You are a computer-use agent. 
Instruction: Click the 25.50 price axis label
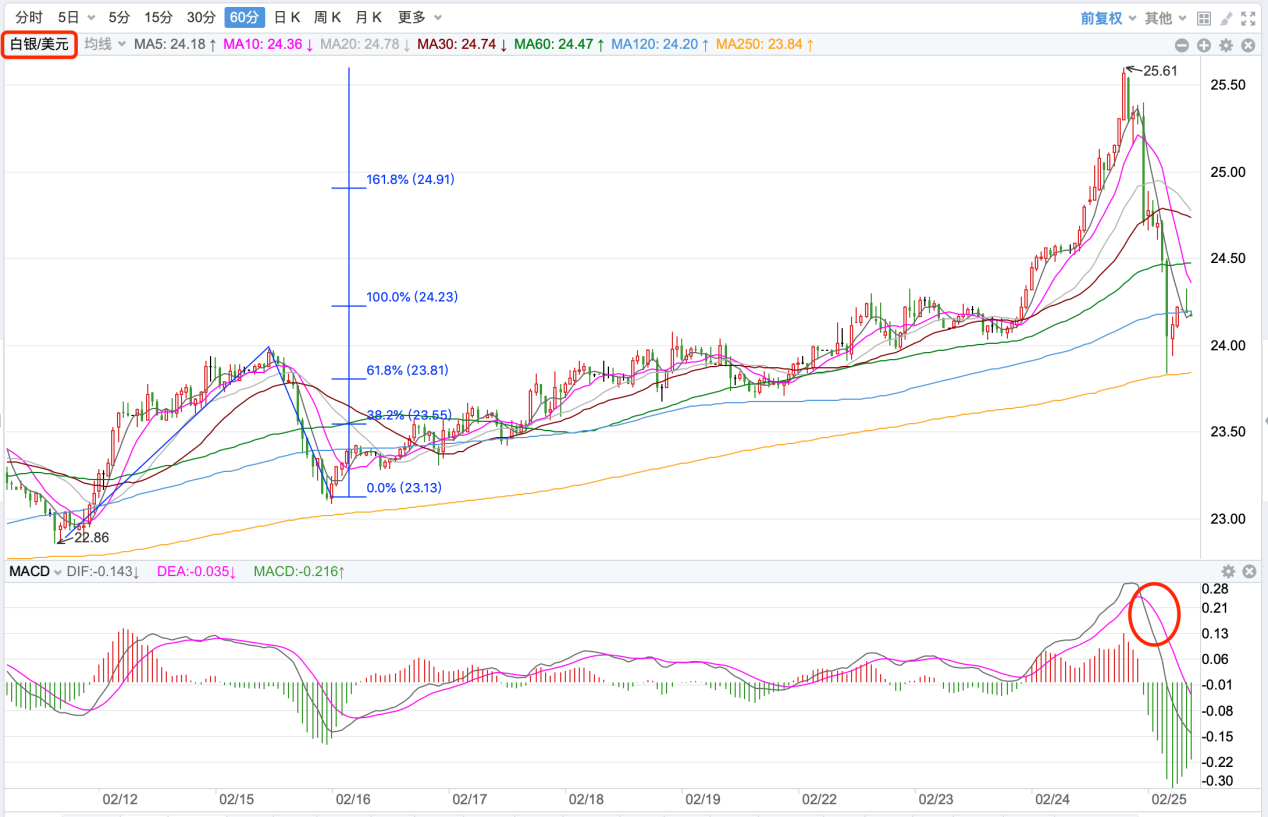[1227, 85]
